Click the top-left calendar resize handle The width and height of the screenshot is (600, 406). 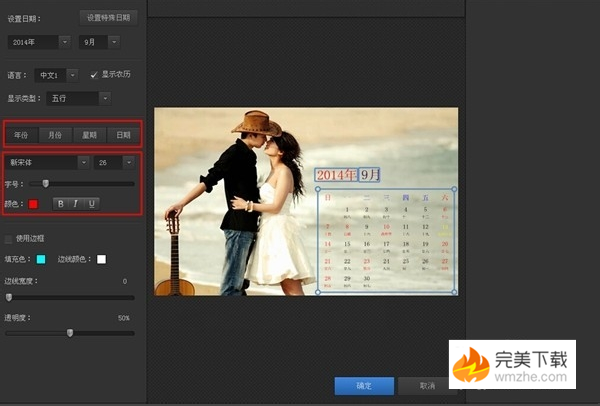click(319, 187)
